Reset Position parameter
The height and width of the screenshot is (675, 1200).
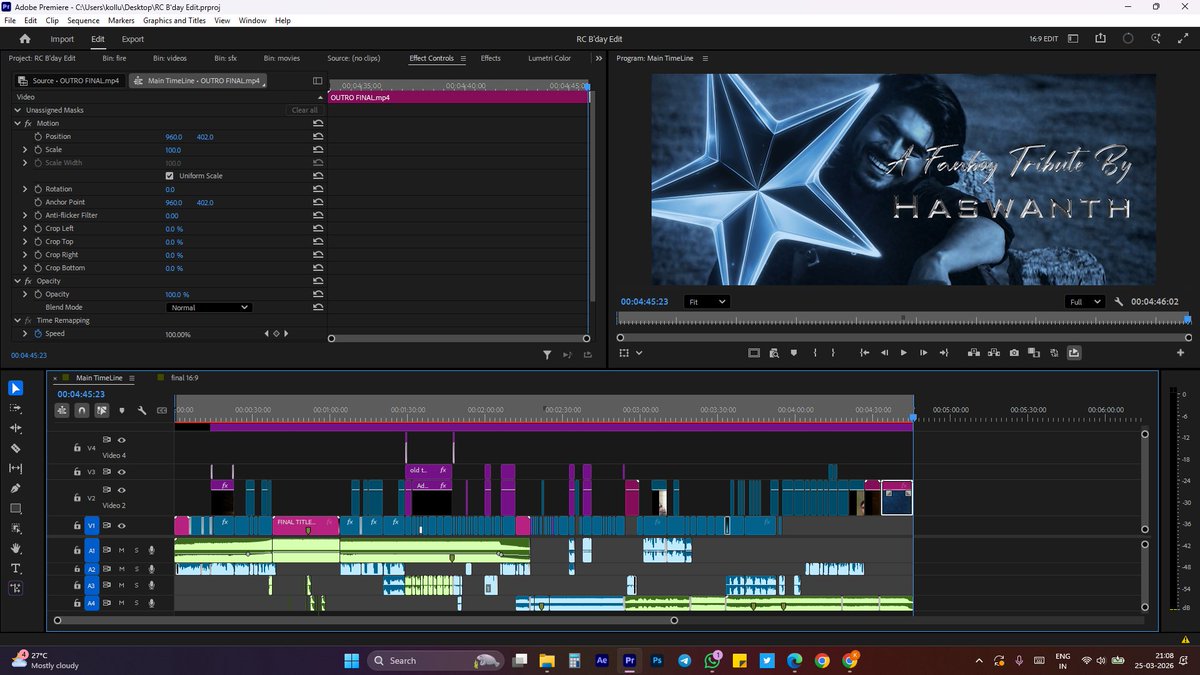click(318, 136)
